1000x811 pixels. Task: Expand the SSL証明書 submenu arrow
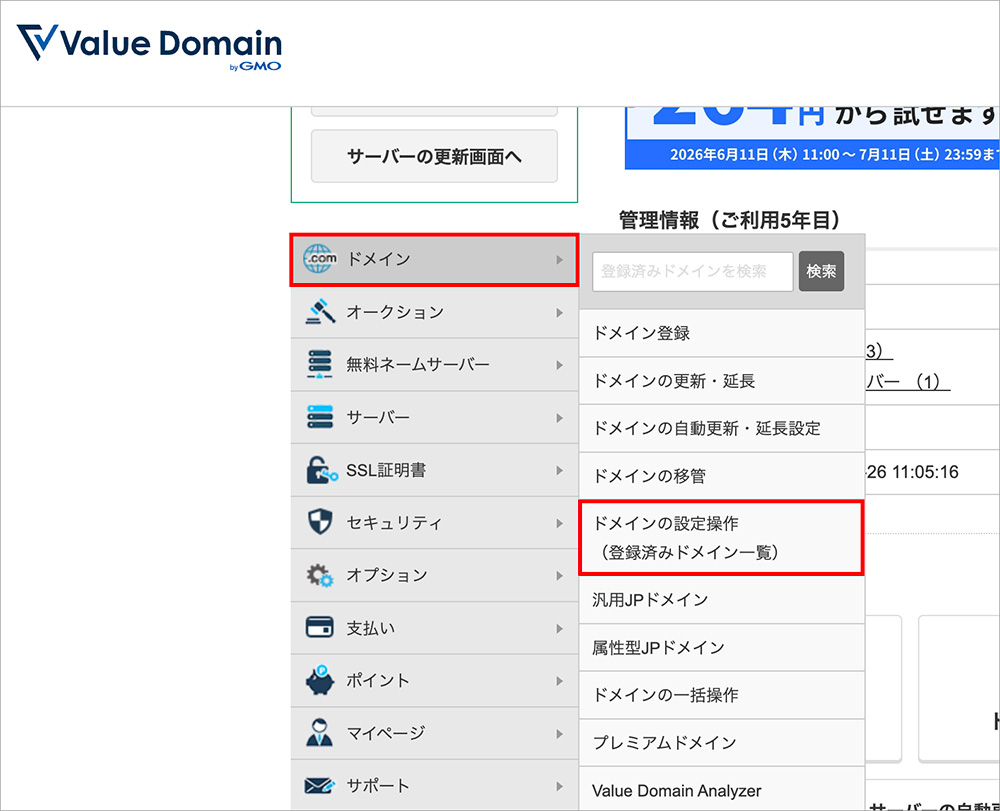(559, 471)
